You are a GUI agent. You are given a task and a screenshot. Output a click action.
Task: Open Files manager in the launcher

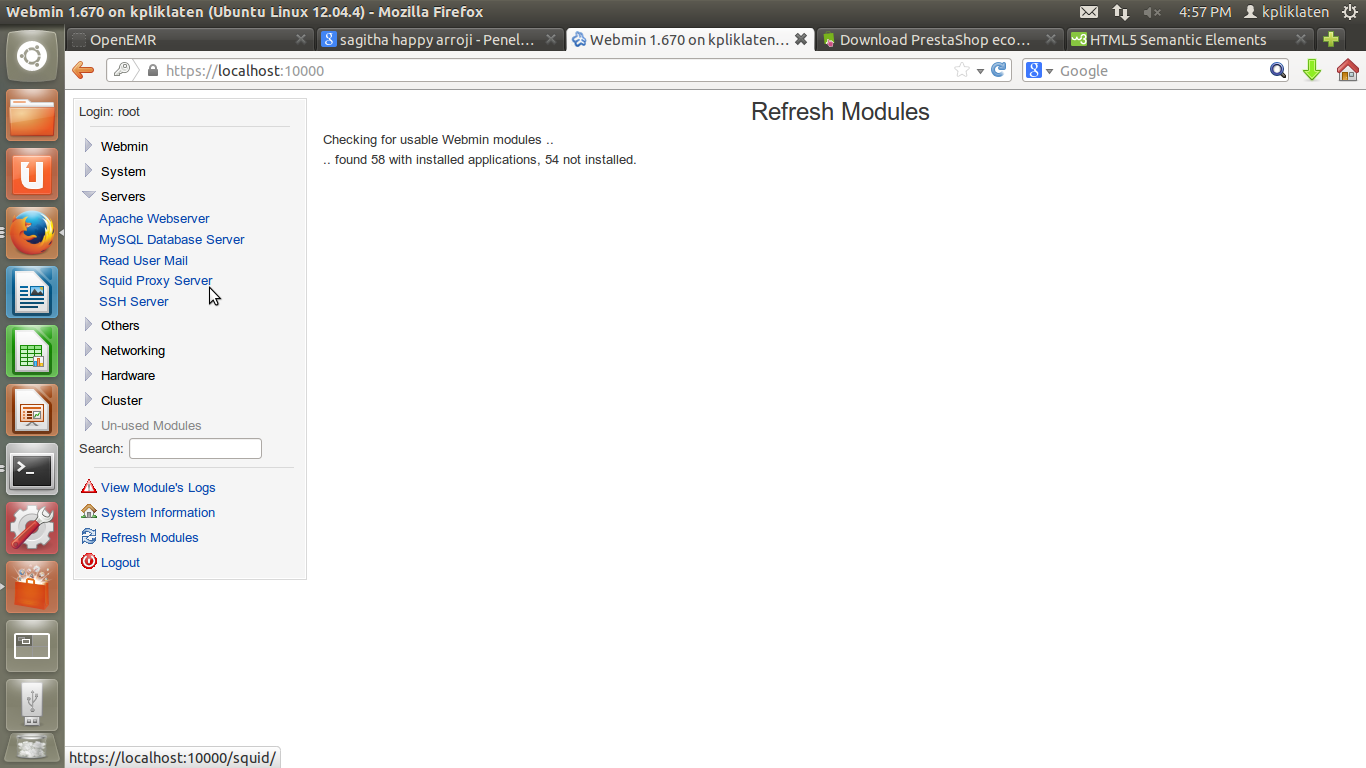point(32,115)
